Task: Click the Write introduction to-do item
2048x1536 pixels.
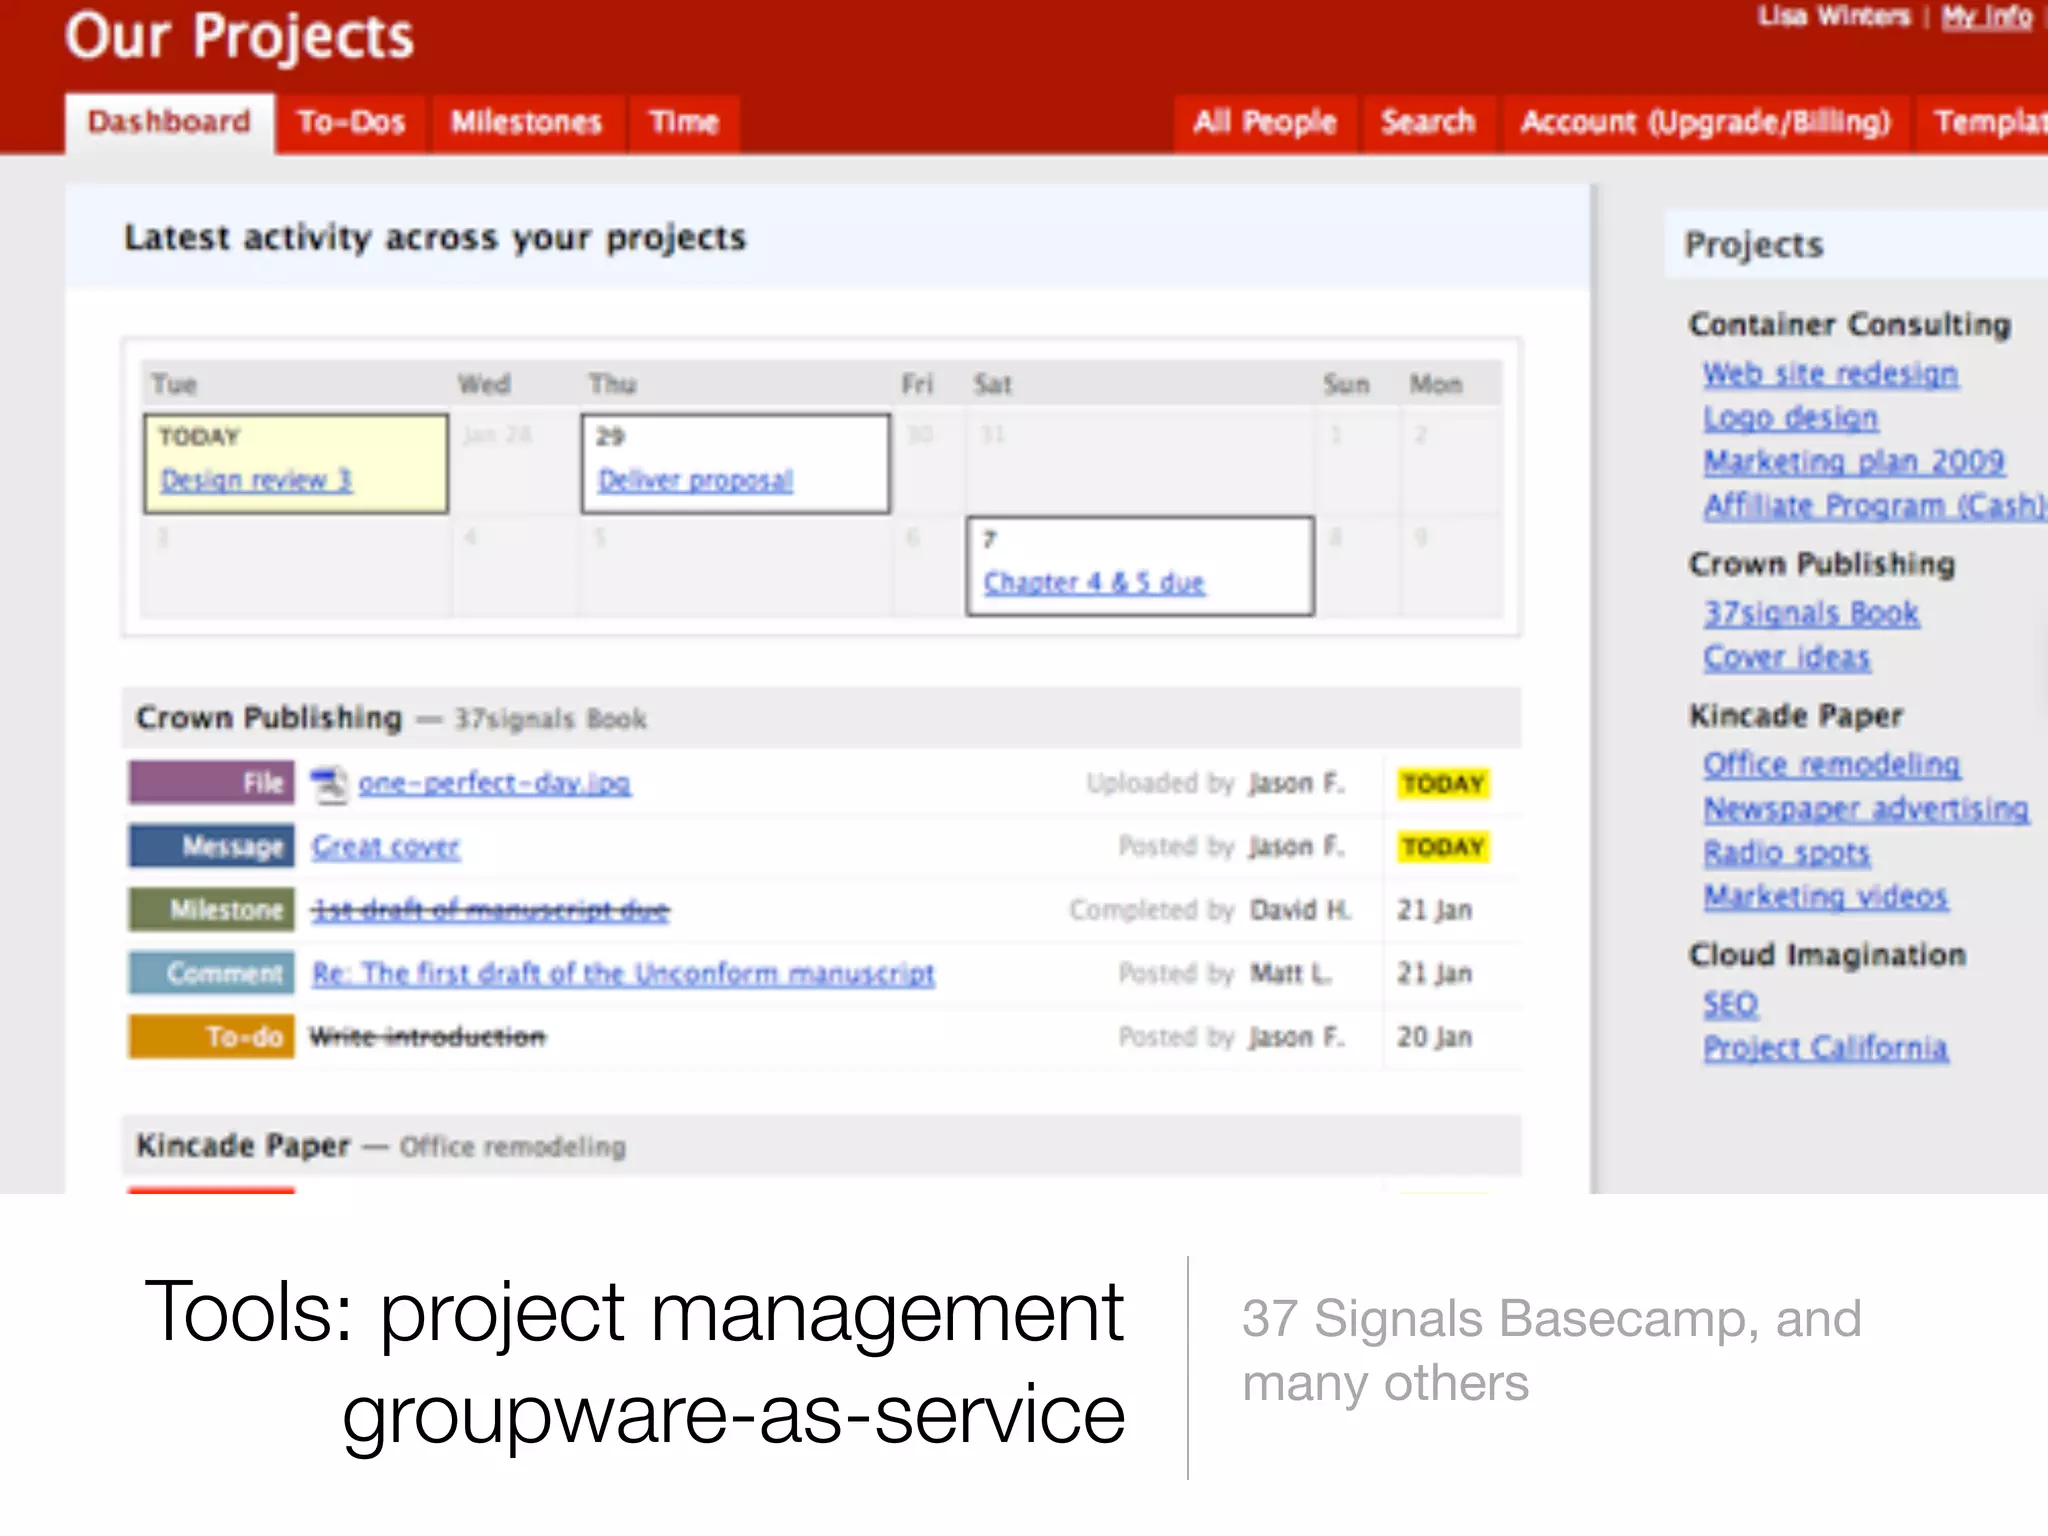Action: click(428, 1037)
